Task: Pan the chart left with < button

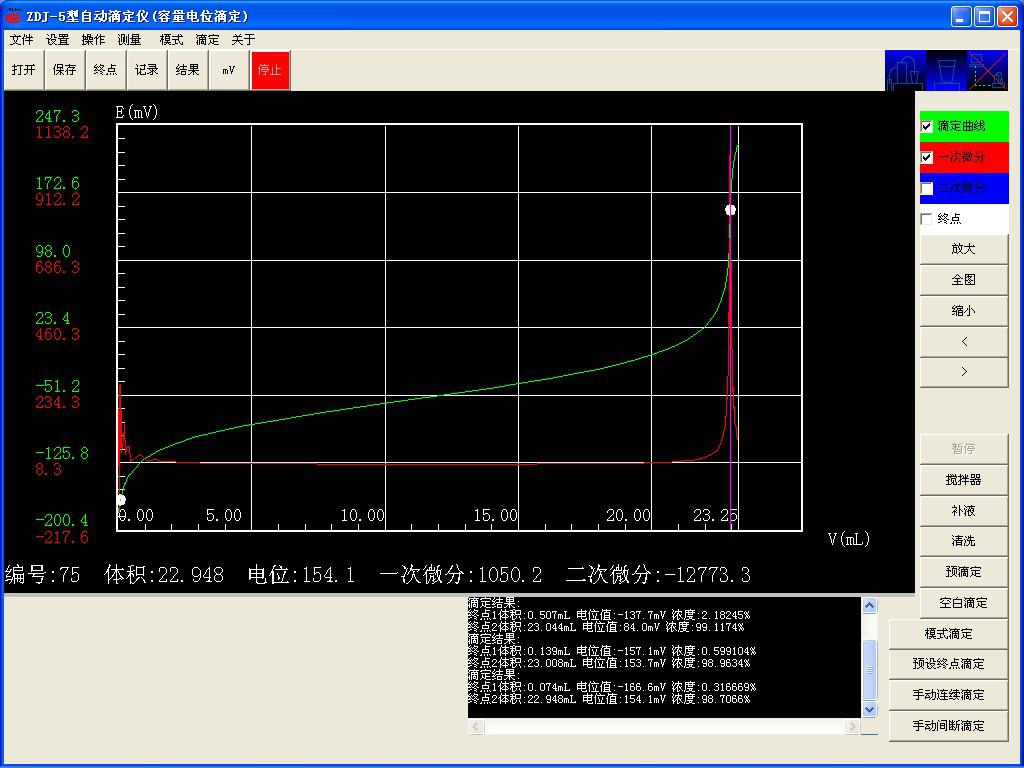Action: 963,342
